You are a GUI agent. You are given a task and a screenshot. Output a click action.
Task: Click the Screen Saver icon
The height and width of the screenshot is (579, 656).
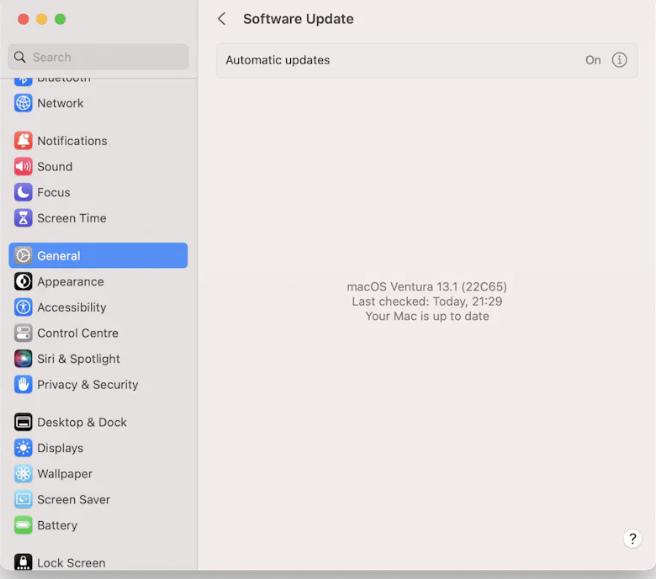click(x=23, y=500)
